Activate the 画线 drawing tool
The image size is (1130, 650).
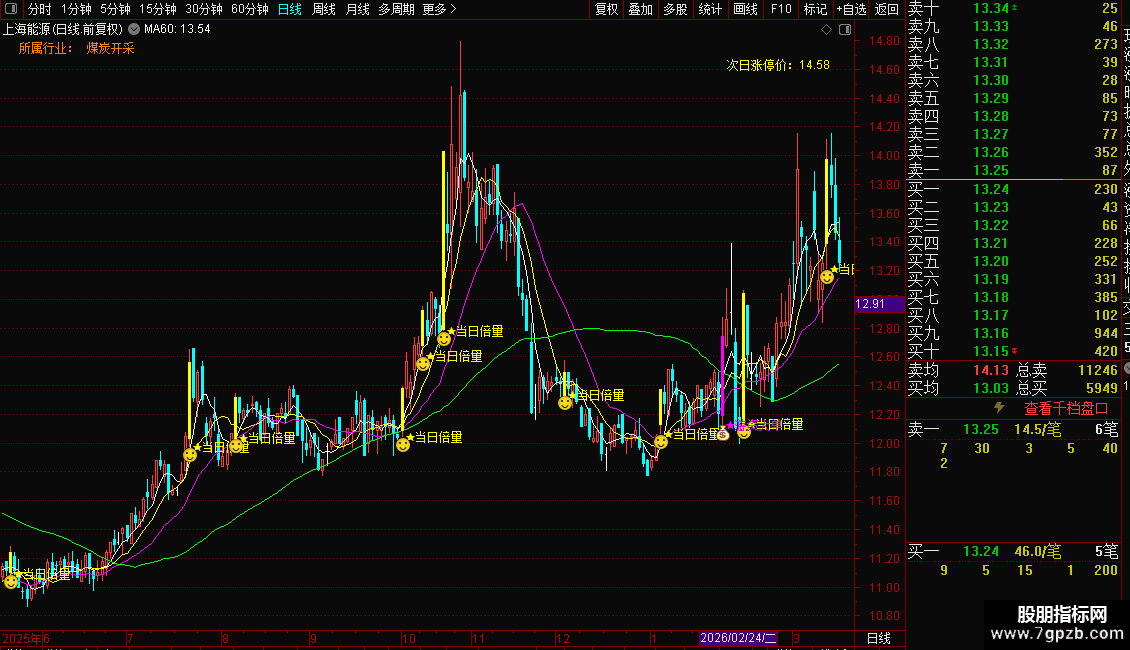pyautogui.click(x=745, y=9)
